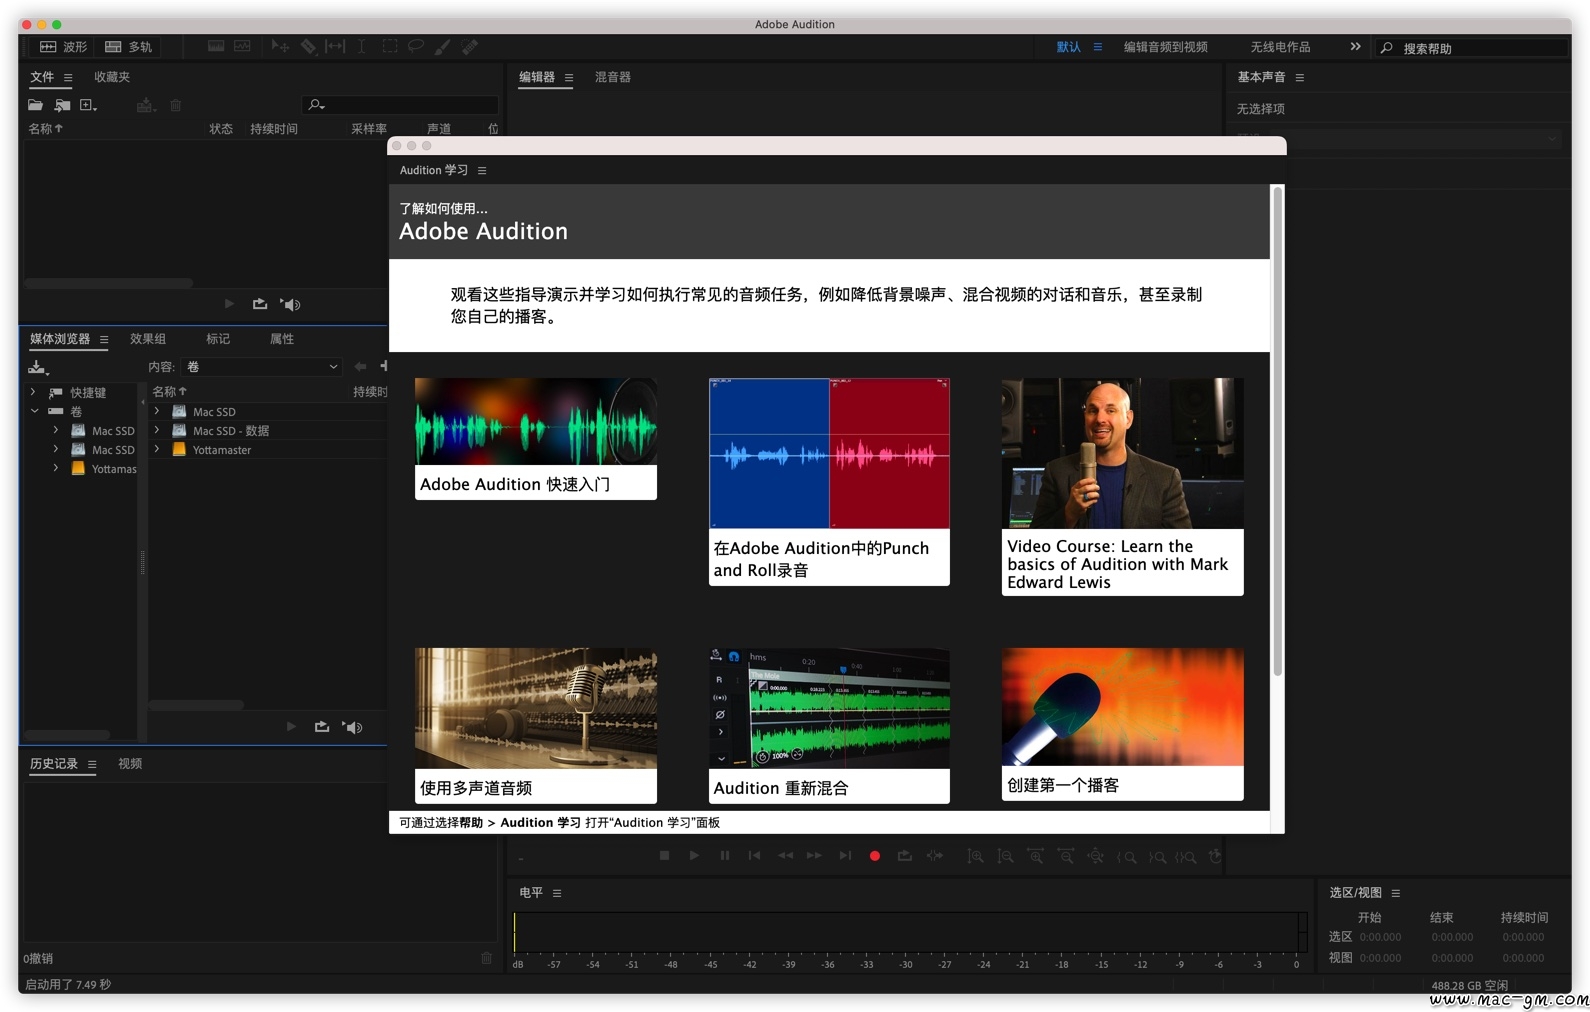Screen dimensions: 1590x1012
Task: Click Media Browser import download icon
Action: point(38,367)
